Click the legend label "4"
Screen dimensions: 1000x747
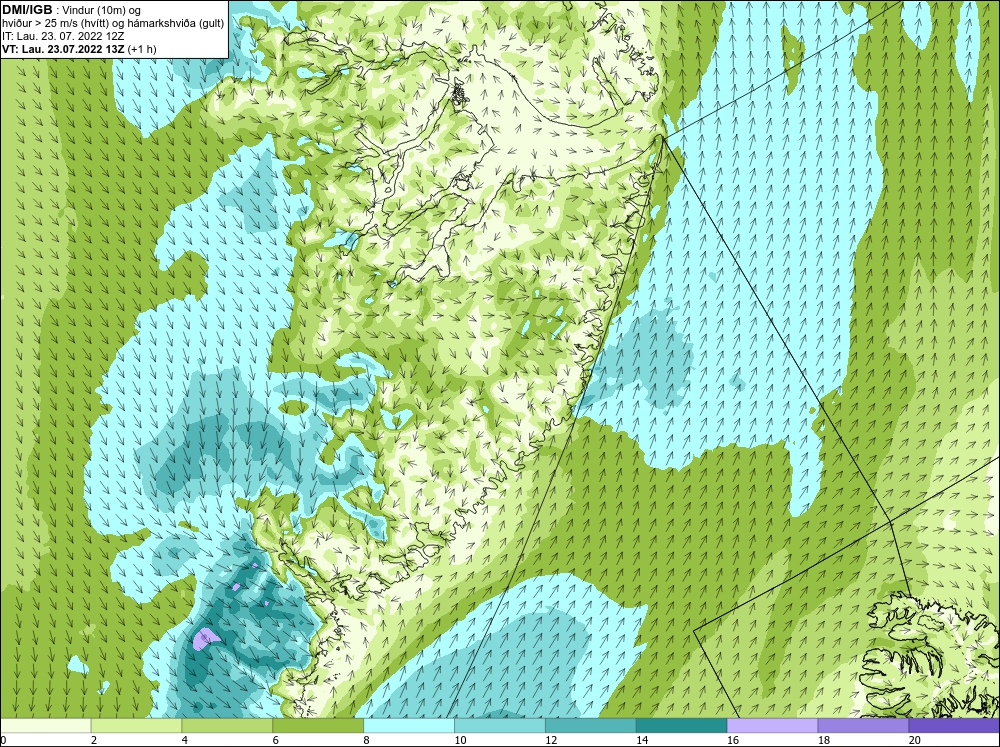click(x=184, y=740)
